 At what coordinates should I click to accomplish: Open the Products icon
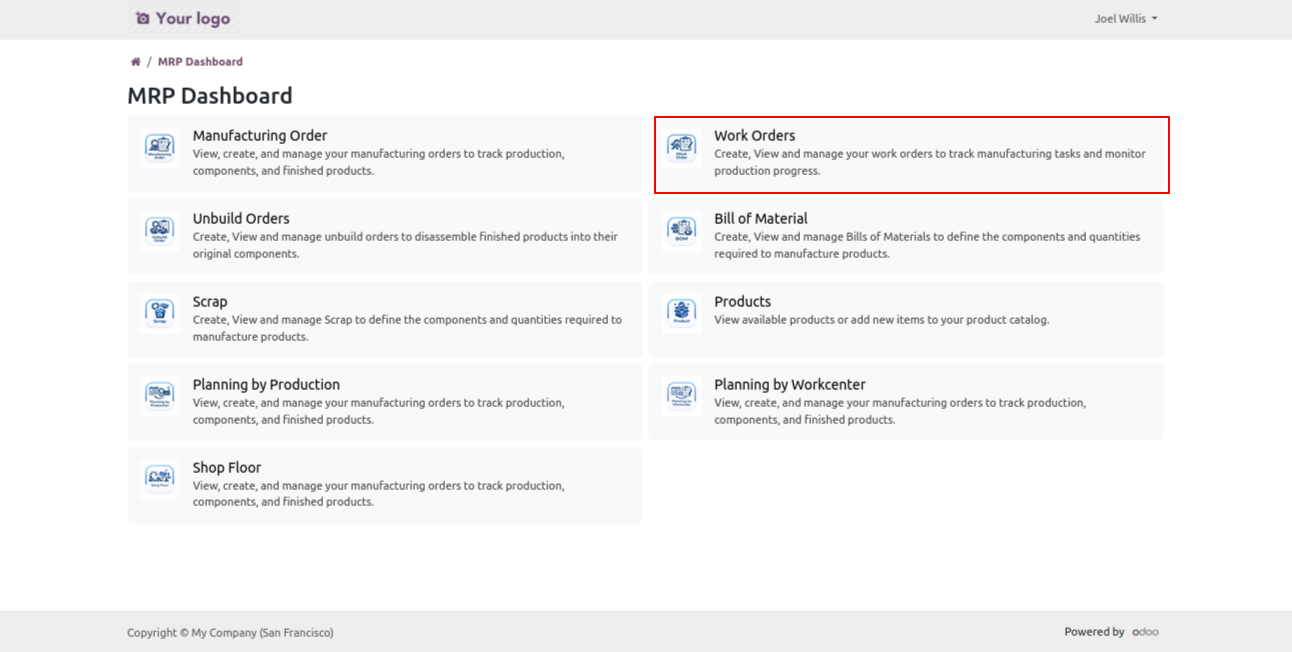(681, 313)
